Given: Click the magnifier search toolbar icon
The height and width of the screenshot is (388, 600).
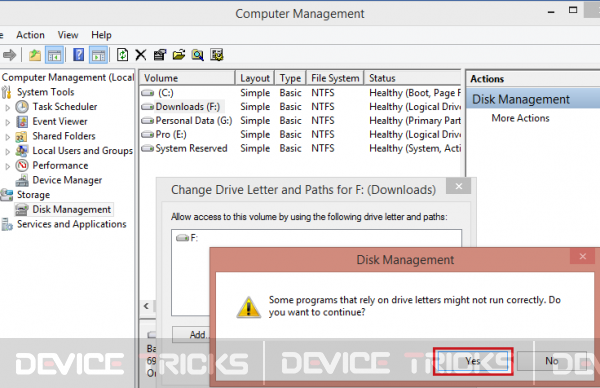Looking at the screenshot, I should tap(197, 55).
